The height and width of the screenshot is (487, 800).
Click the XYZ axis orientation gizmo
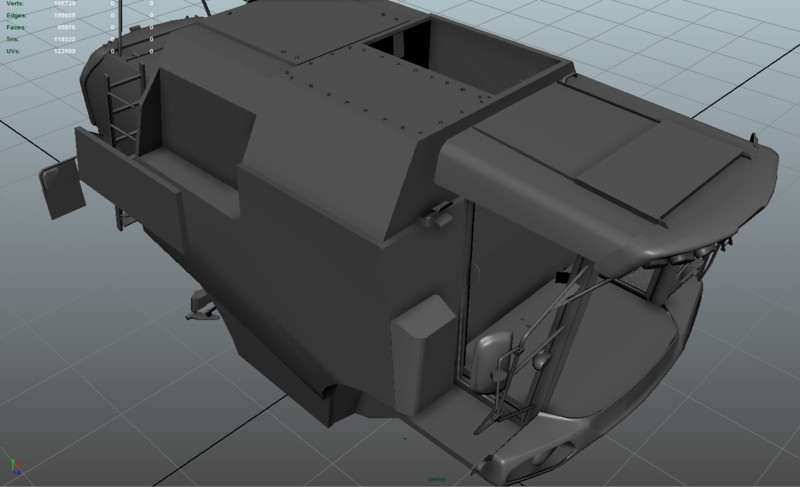(14, 468)
